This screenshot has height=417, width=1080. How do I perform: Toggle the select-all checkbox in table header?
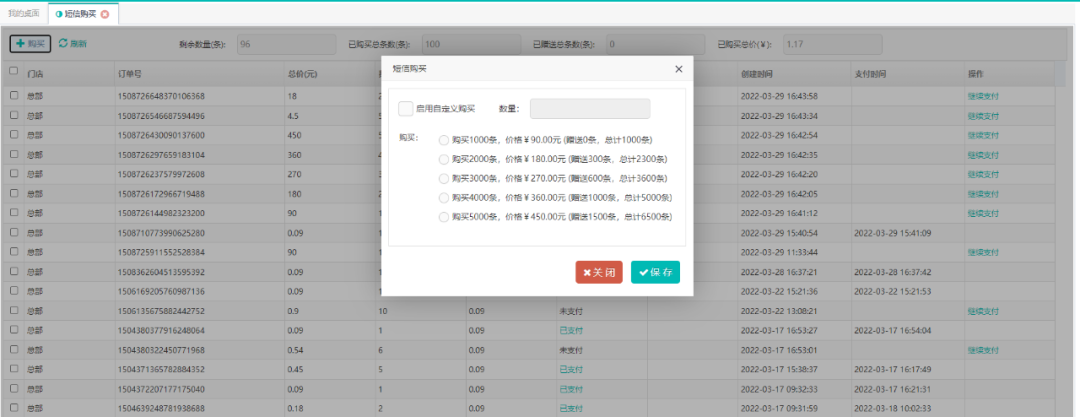tap(14, 72)
